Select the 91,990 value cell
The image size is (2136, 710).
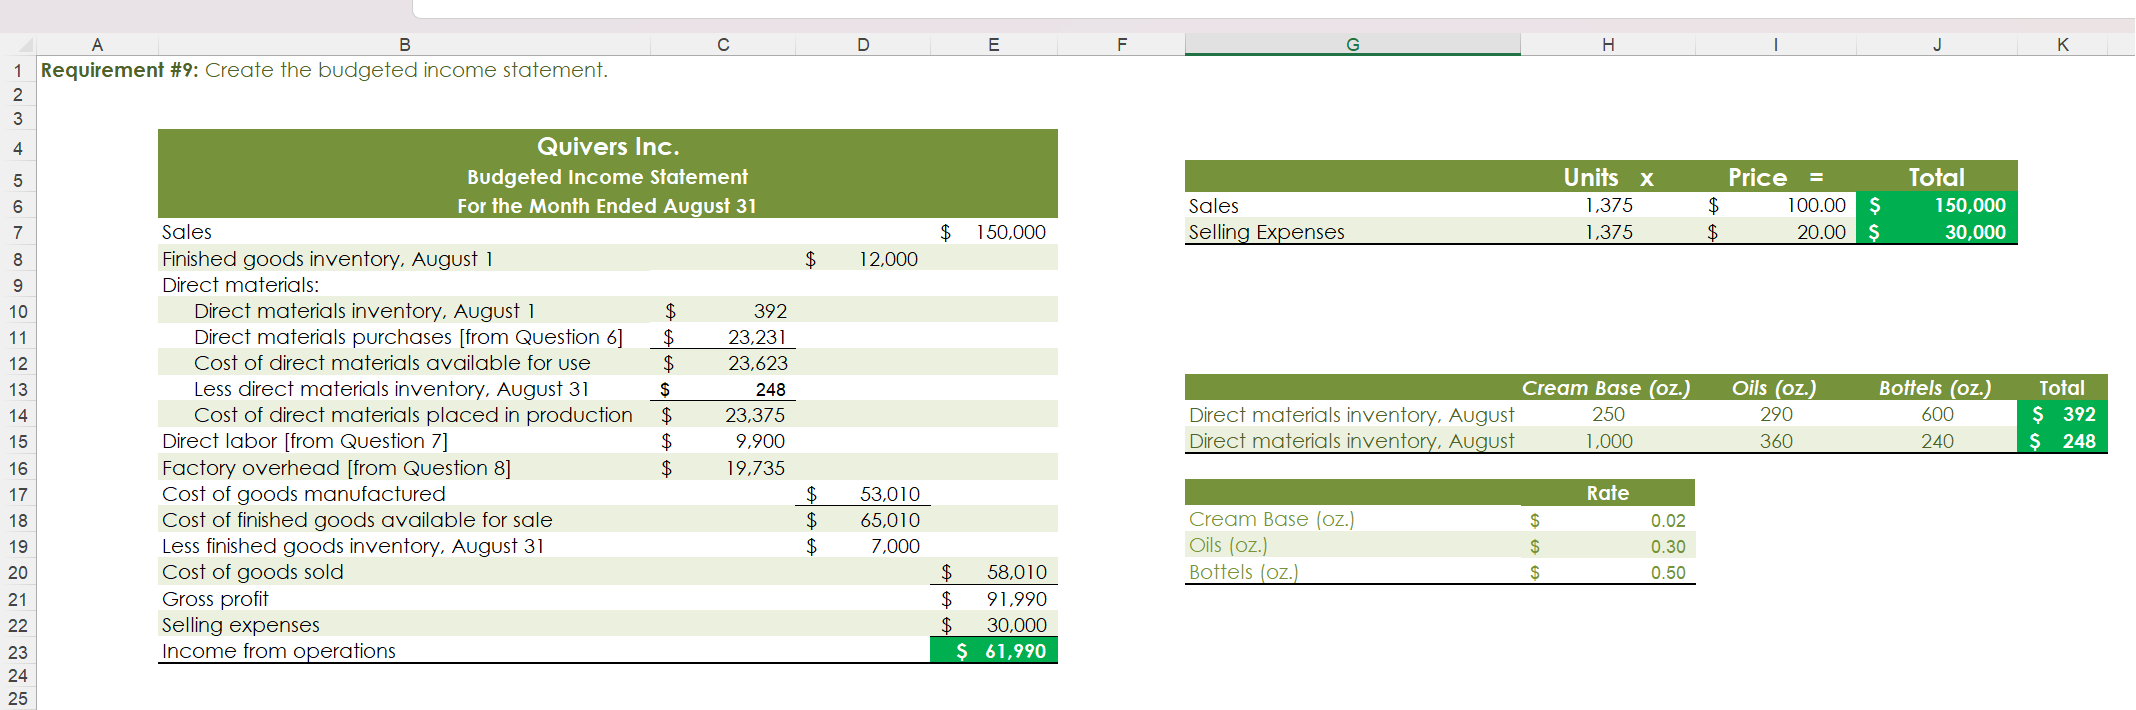click(993, 599)
